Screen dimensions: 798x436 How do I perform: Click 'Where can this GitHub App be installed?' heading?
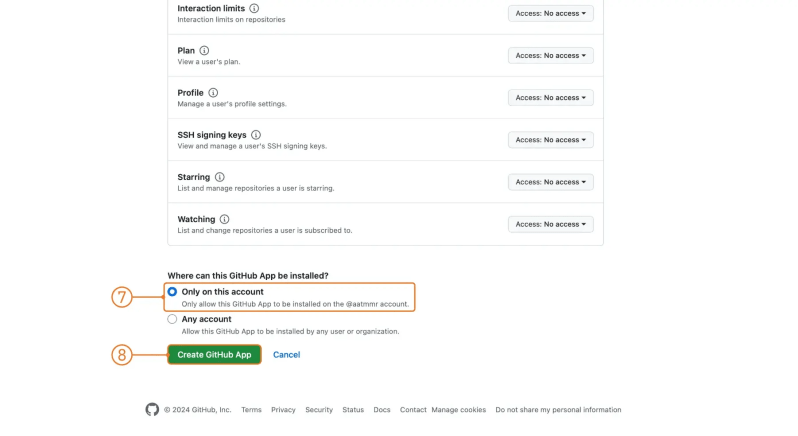click(x=248, y=276)
